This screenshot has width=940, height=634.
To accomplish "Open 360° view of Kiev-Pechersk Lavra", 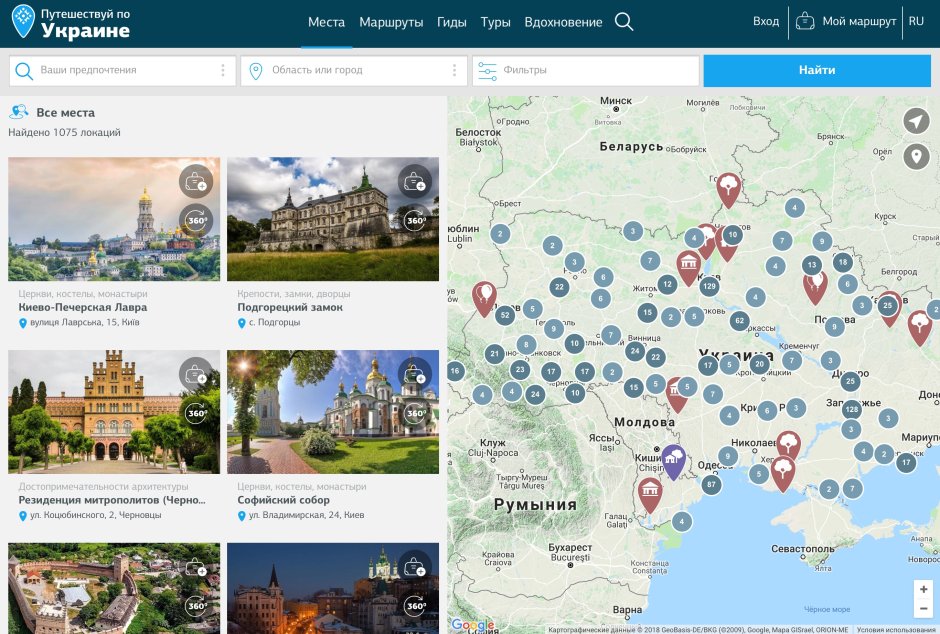I will point(196,221).
